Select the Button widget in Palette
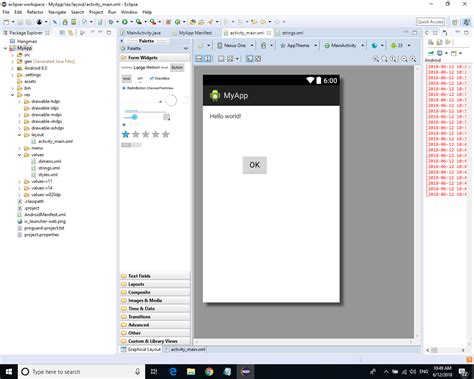Viewport: 474px width, 379px height. [x=177, y=68]
